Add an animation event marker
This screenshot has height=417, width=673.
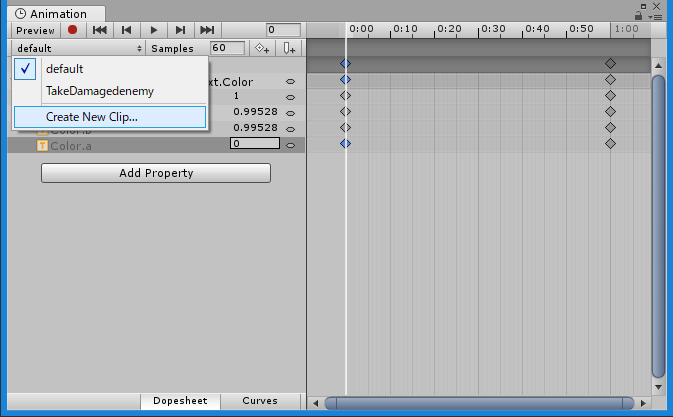click(x=289, y=48)
